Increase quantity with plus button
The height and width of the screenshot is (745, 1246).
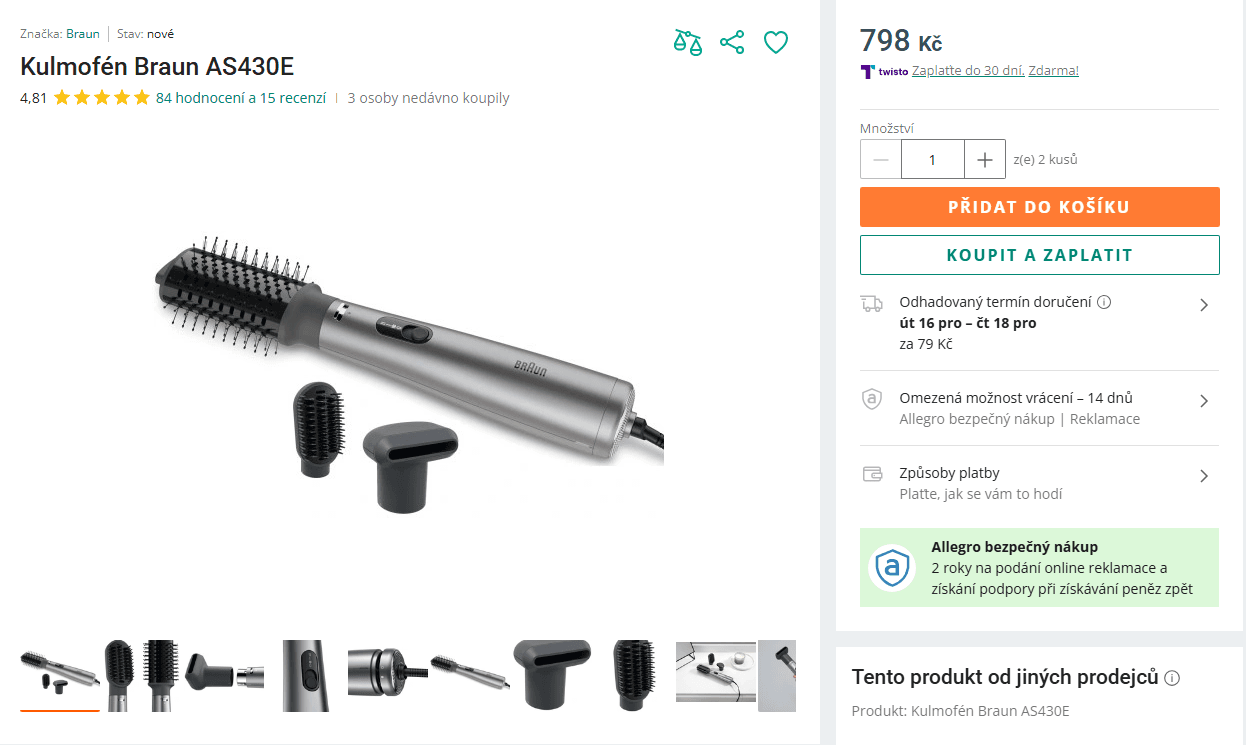pos(985,160)
